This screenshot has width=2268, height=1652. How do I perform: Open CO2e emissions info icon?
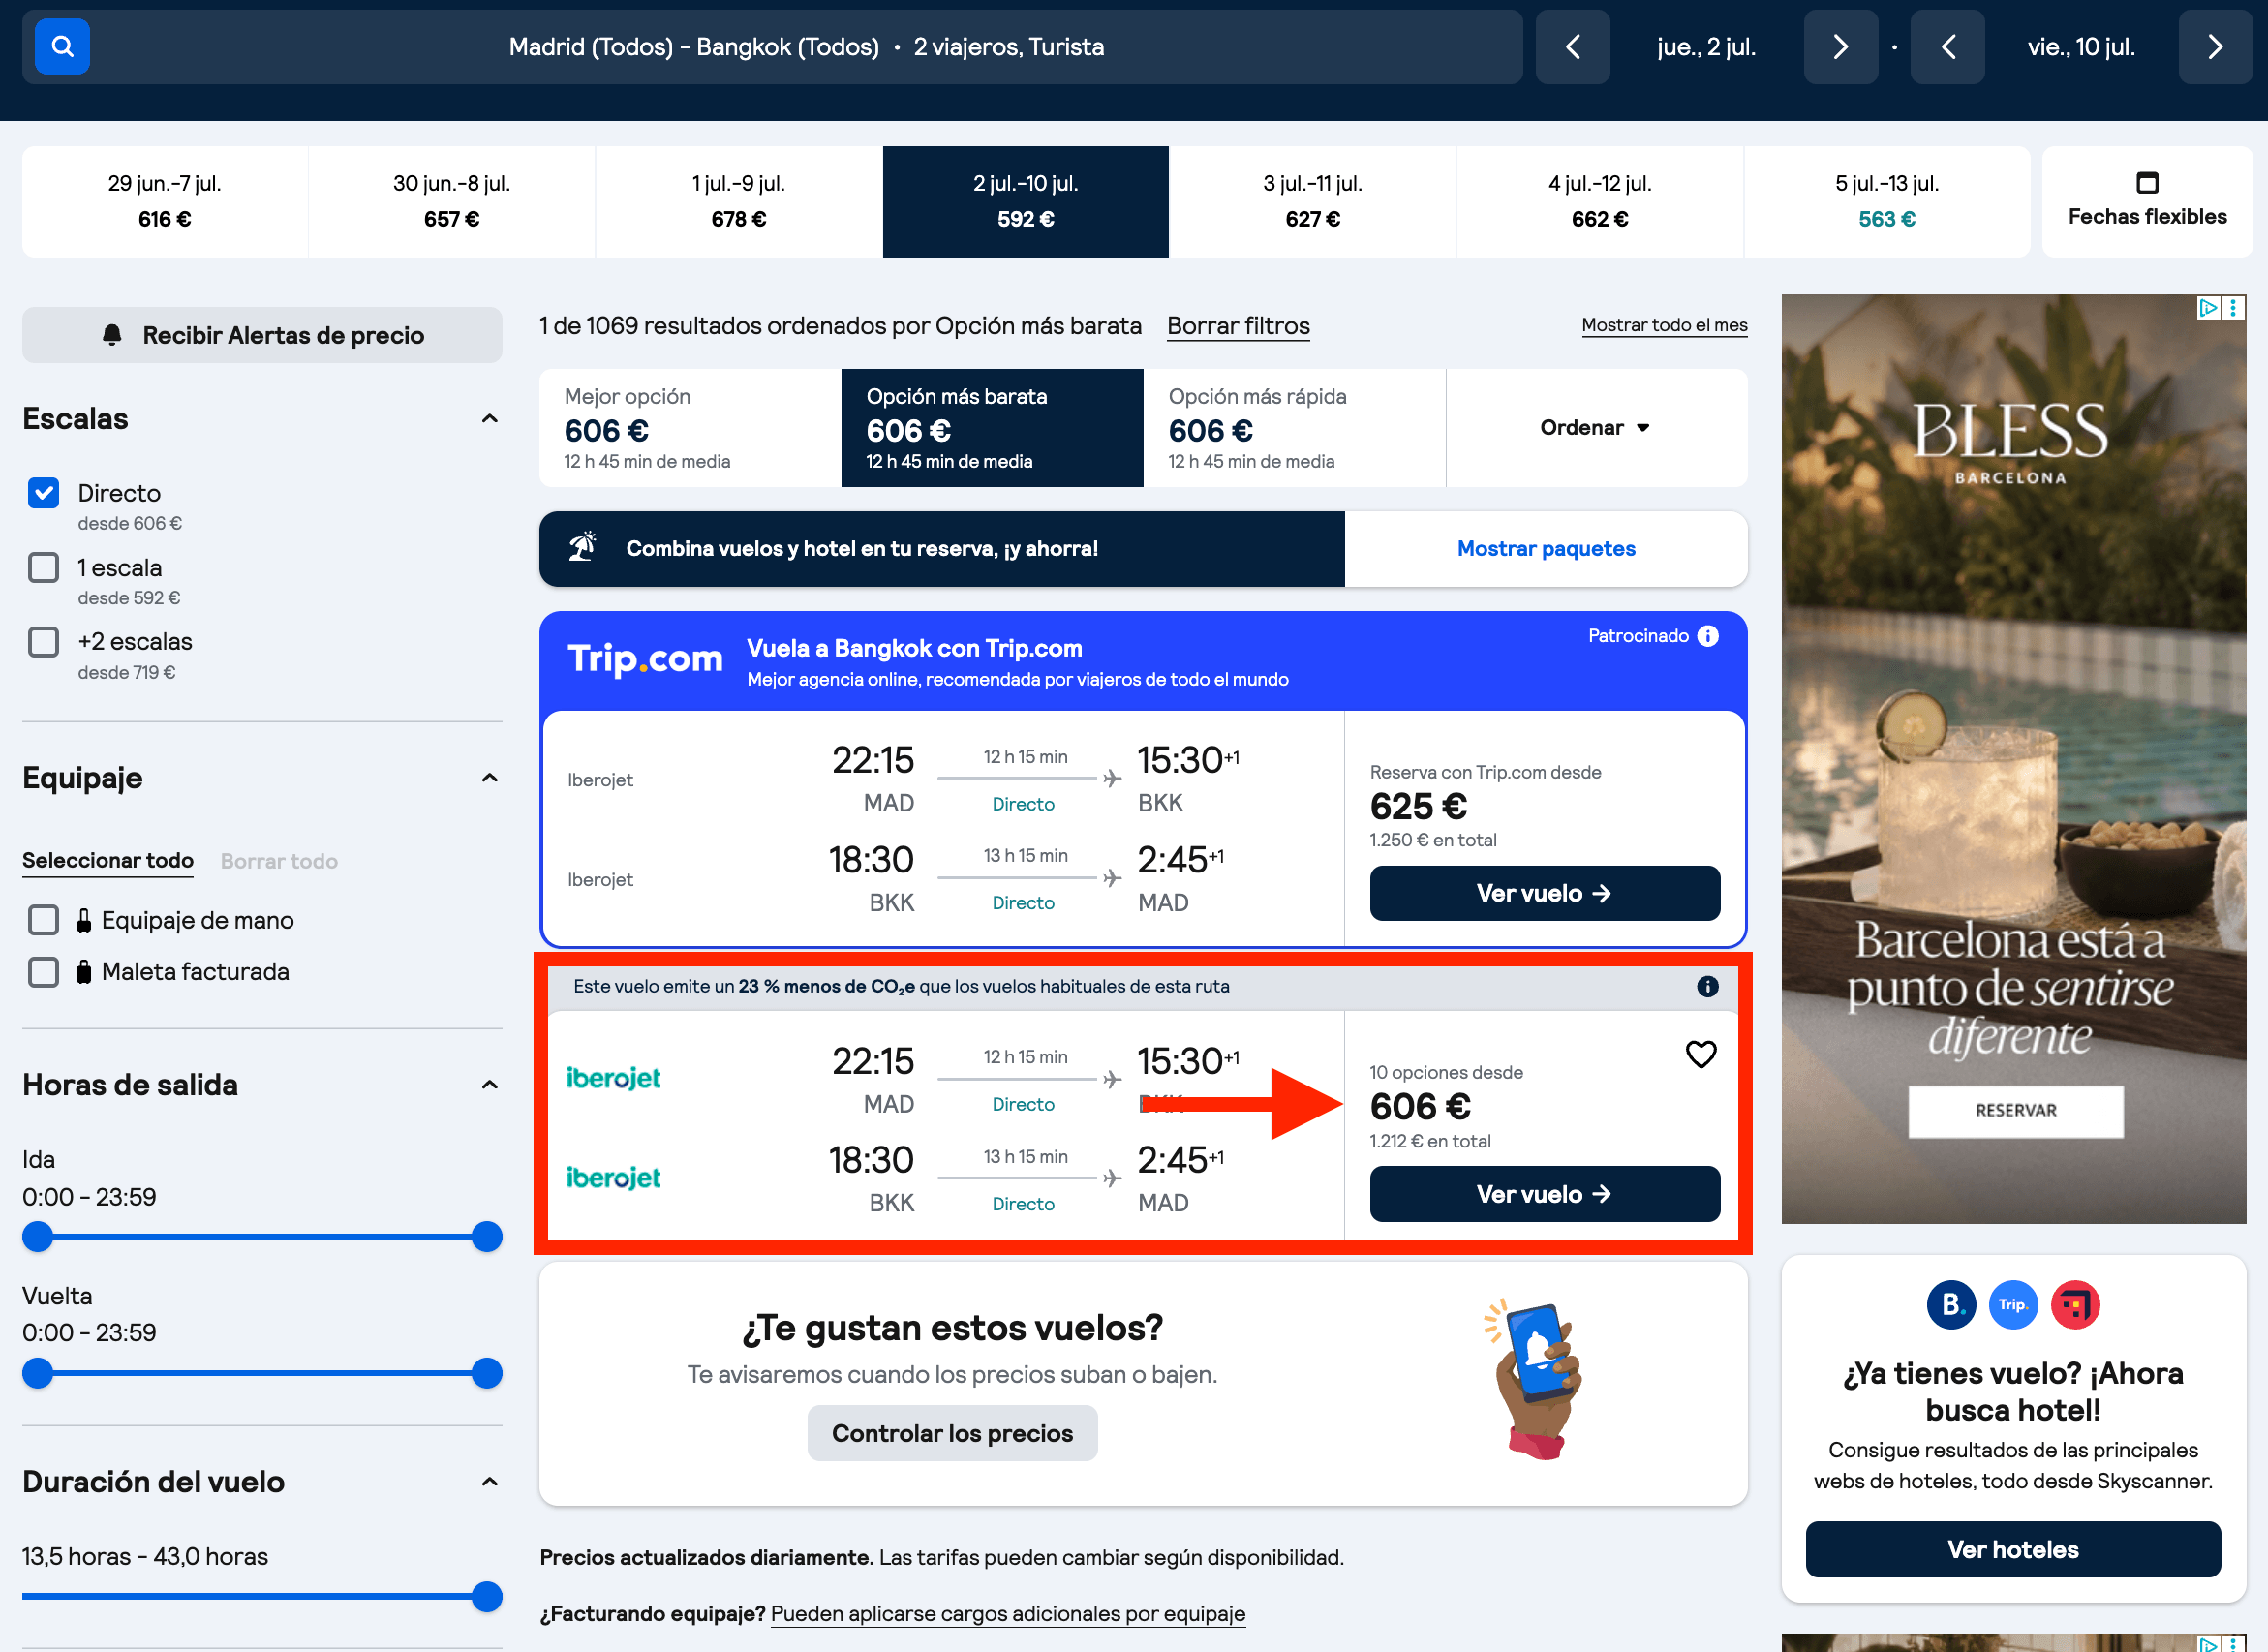(1708, 987)
